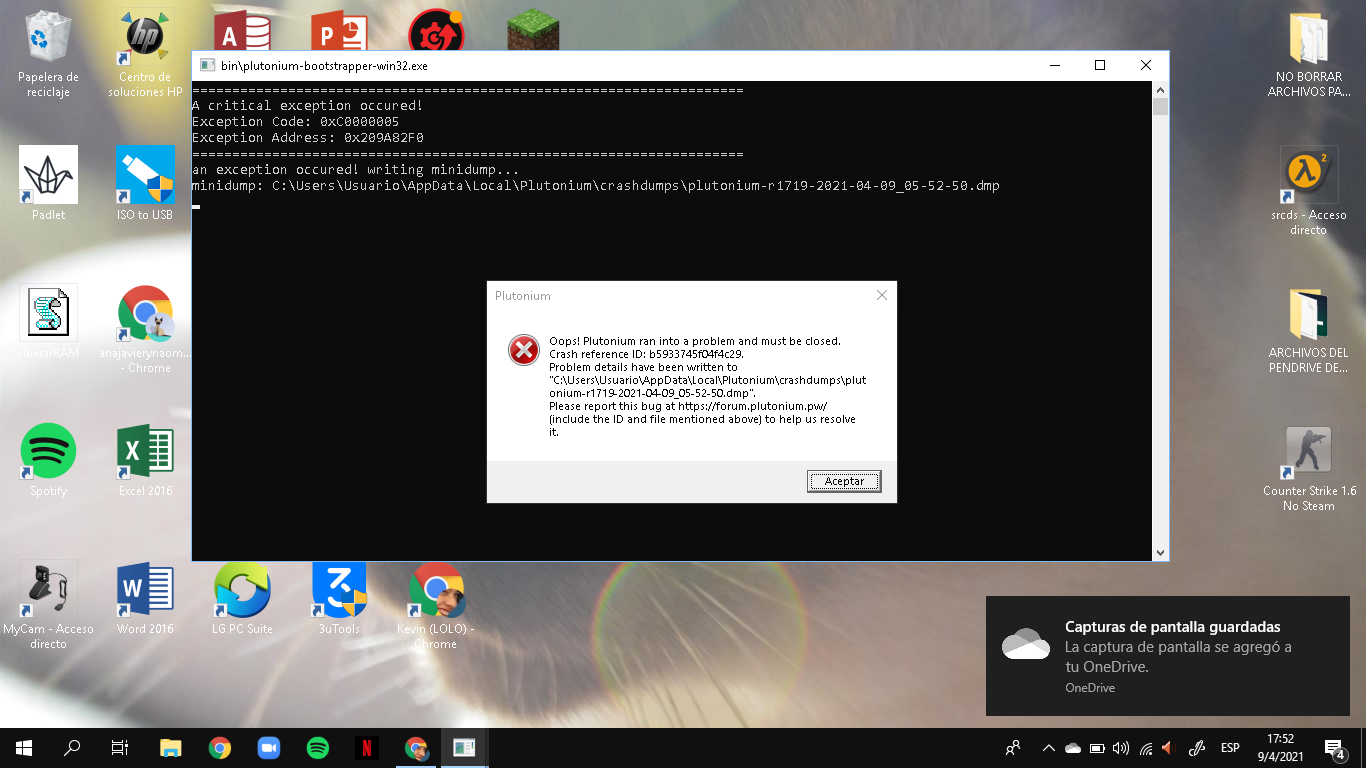
Task: Select the Plutonium console taskbar item
Action: pyautogui.click(x=464, y=748)
